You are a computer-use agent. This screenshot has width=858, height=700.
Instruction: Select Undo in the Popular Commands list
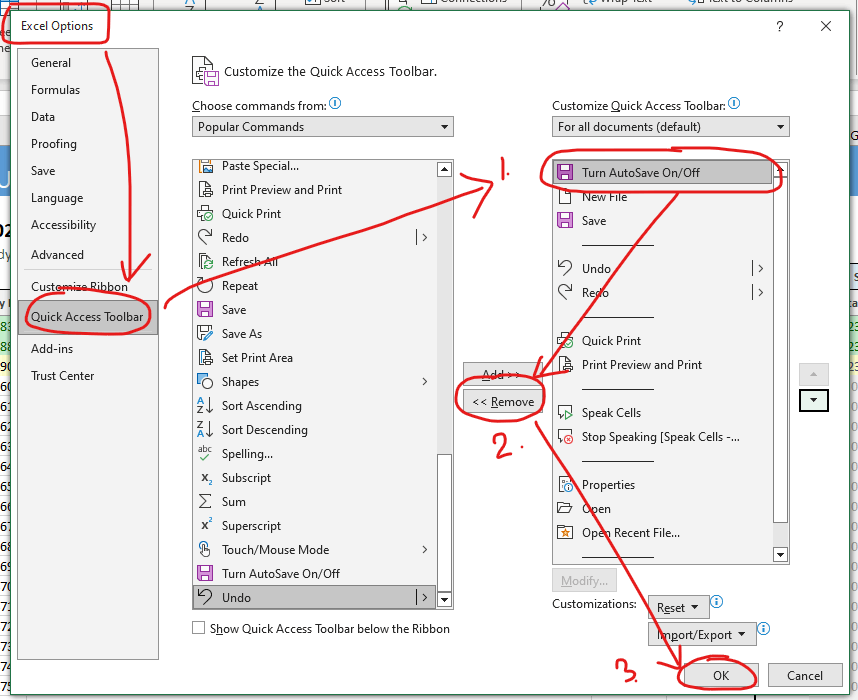[315, 598]
